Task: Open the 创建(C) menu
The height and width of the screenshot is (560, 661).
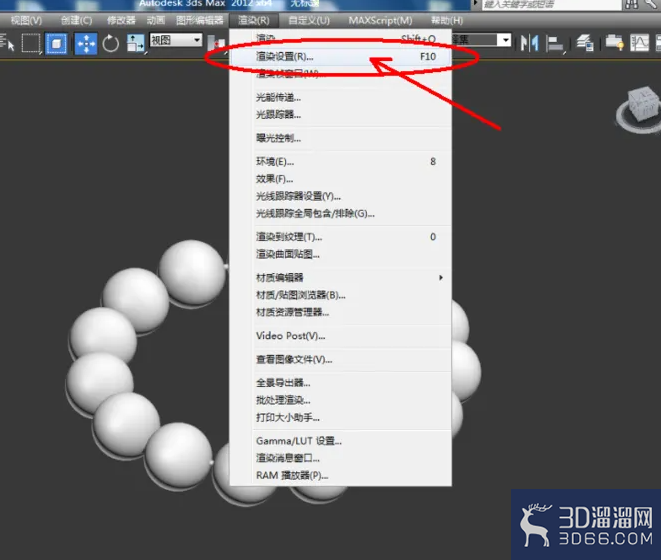Action: (x=76, y=20)
